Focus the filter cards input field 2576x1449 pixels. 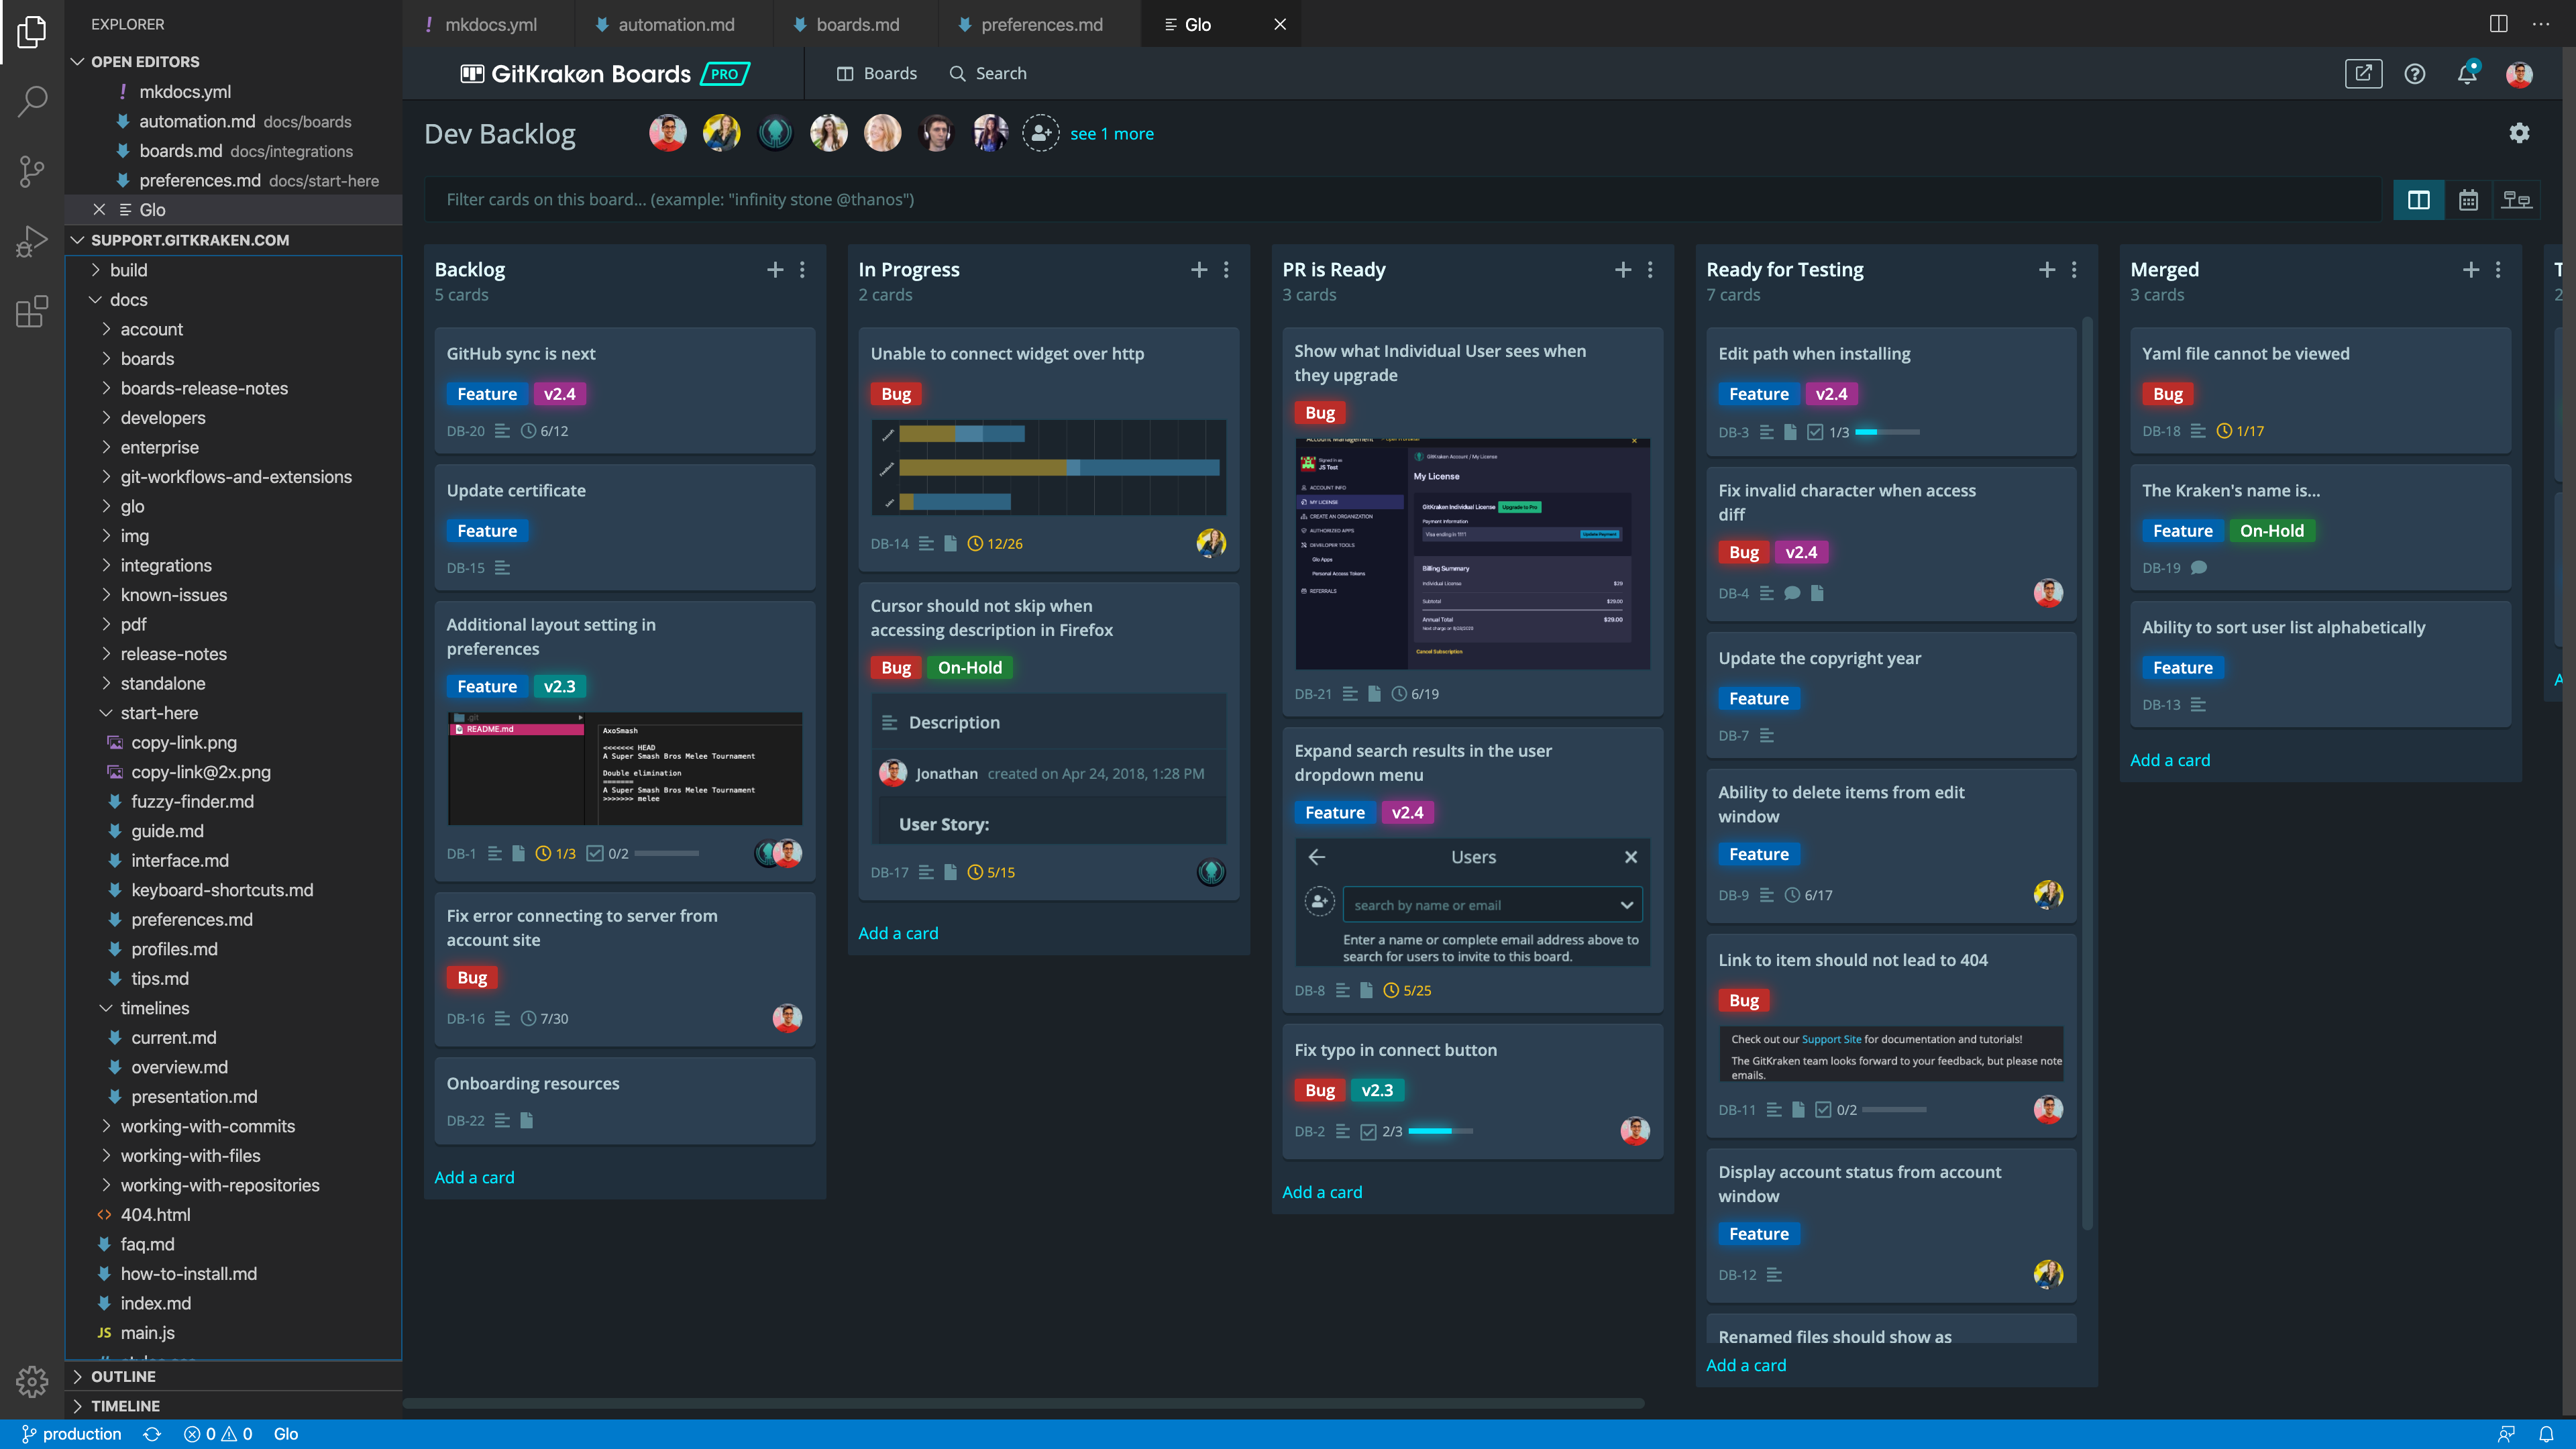tap(1402, 200)
